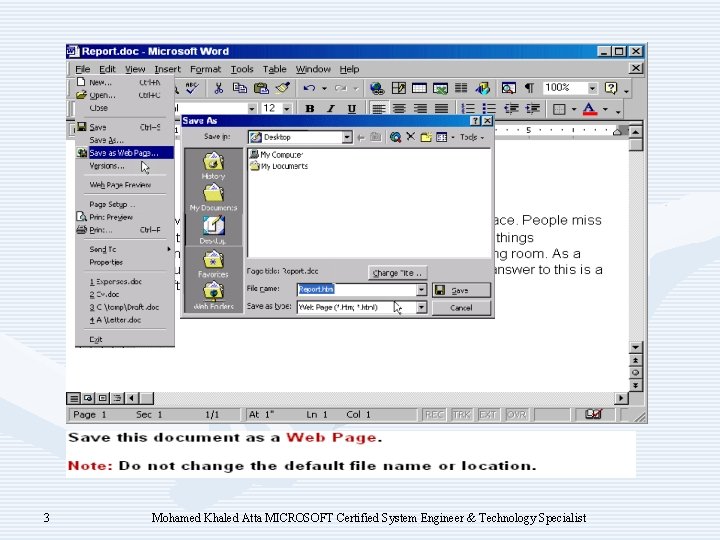Click Create New Folder icon in Save As
Screen dimensions: 720x540
click(426, 137)
